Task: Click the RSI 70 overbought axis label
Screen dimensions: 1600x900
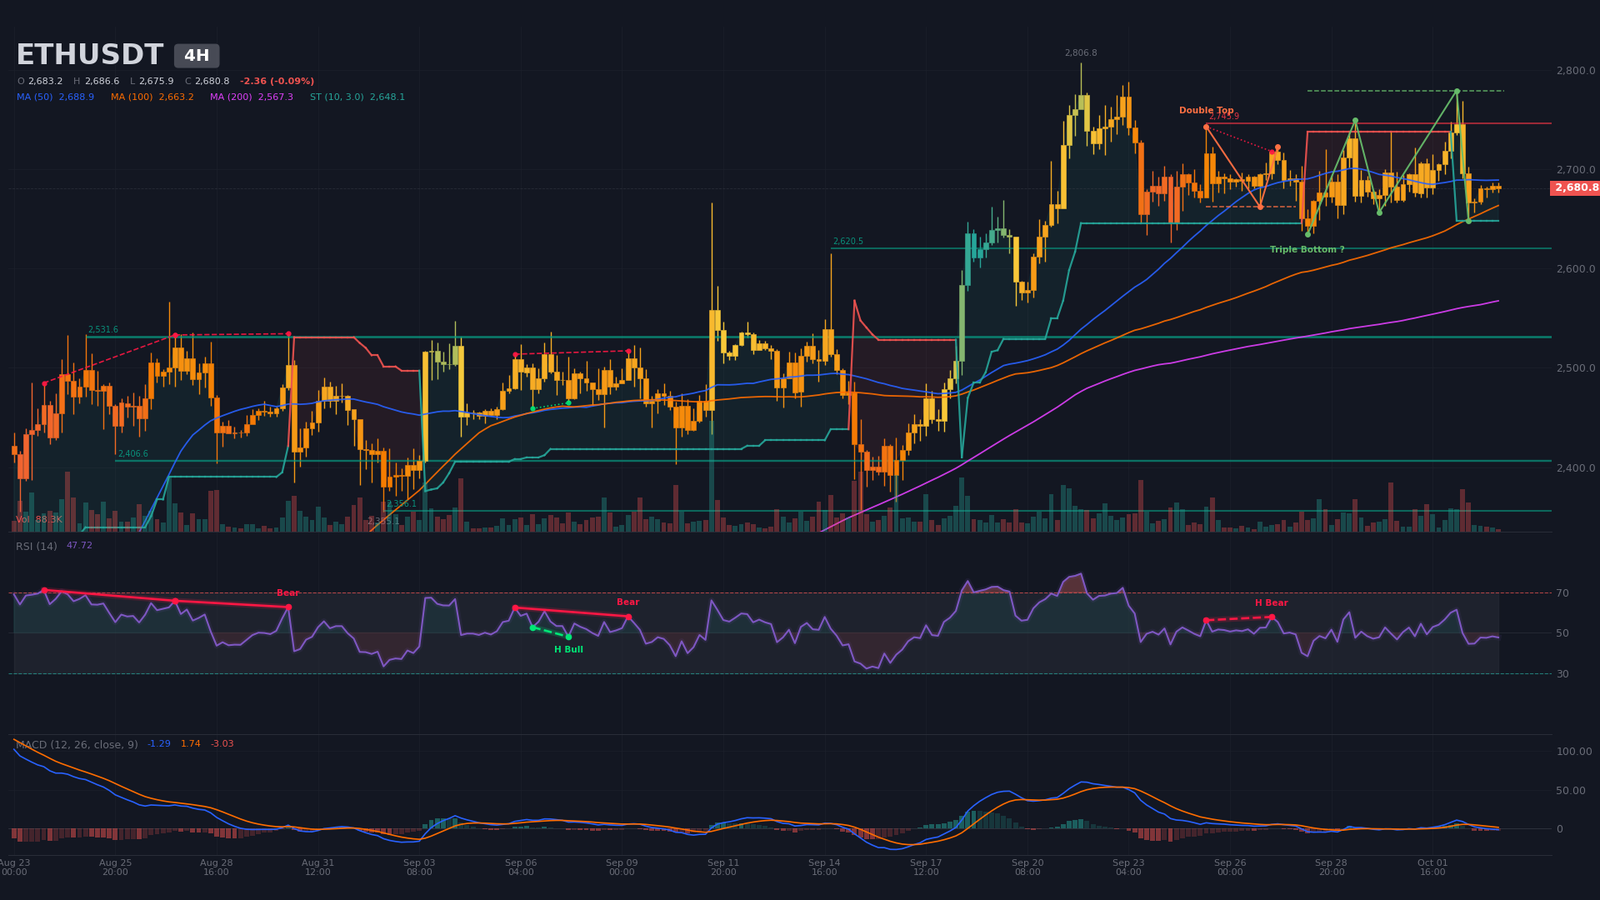Action: [x=1563, y=594]
